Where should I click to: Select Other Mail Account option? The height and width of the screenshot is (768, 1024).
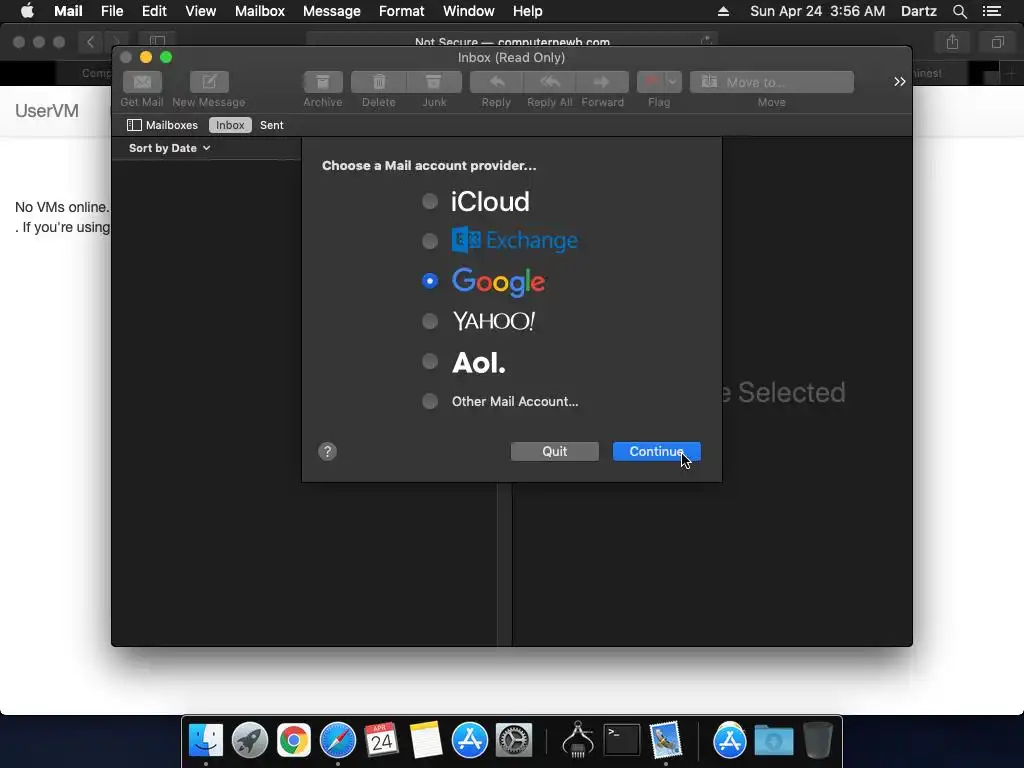click(x=430, y=401)
